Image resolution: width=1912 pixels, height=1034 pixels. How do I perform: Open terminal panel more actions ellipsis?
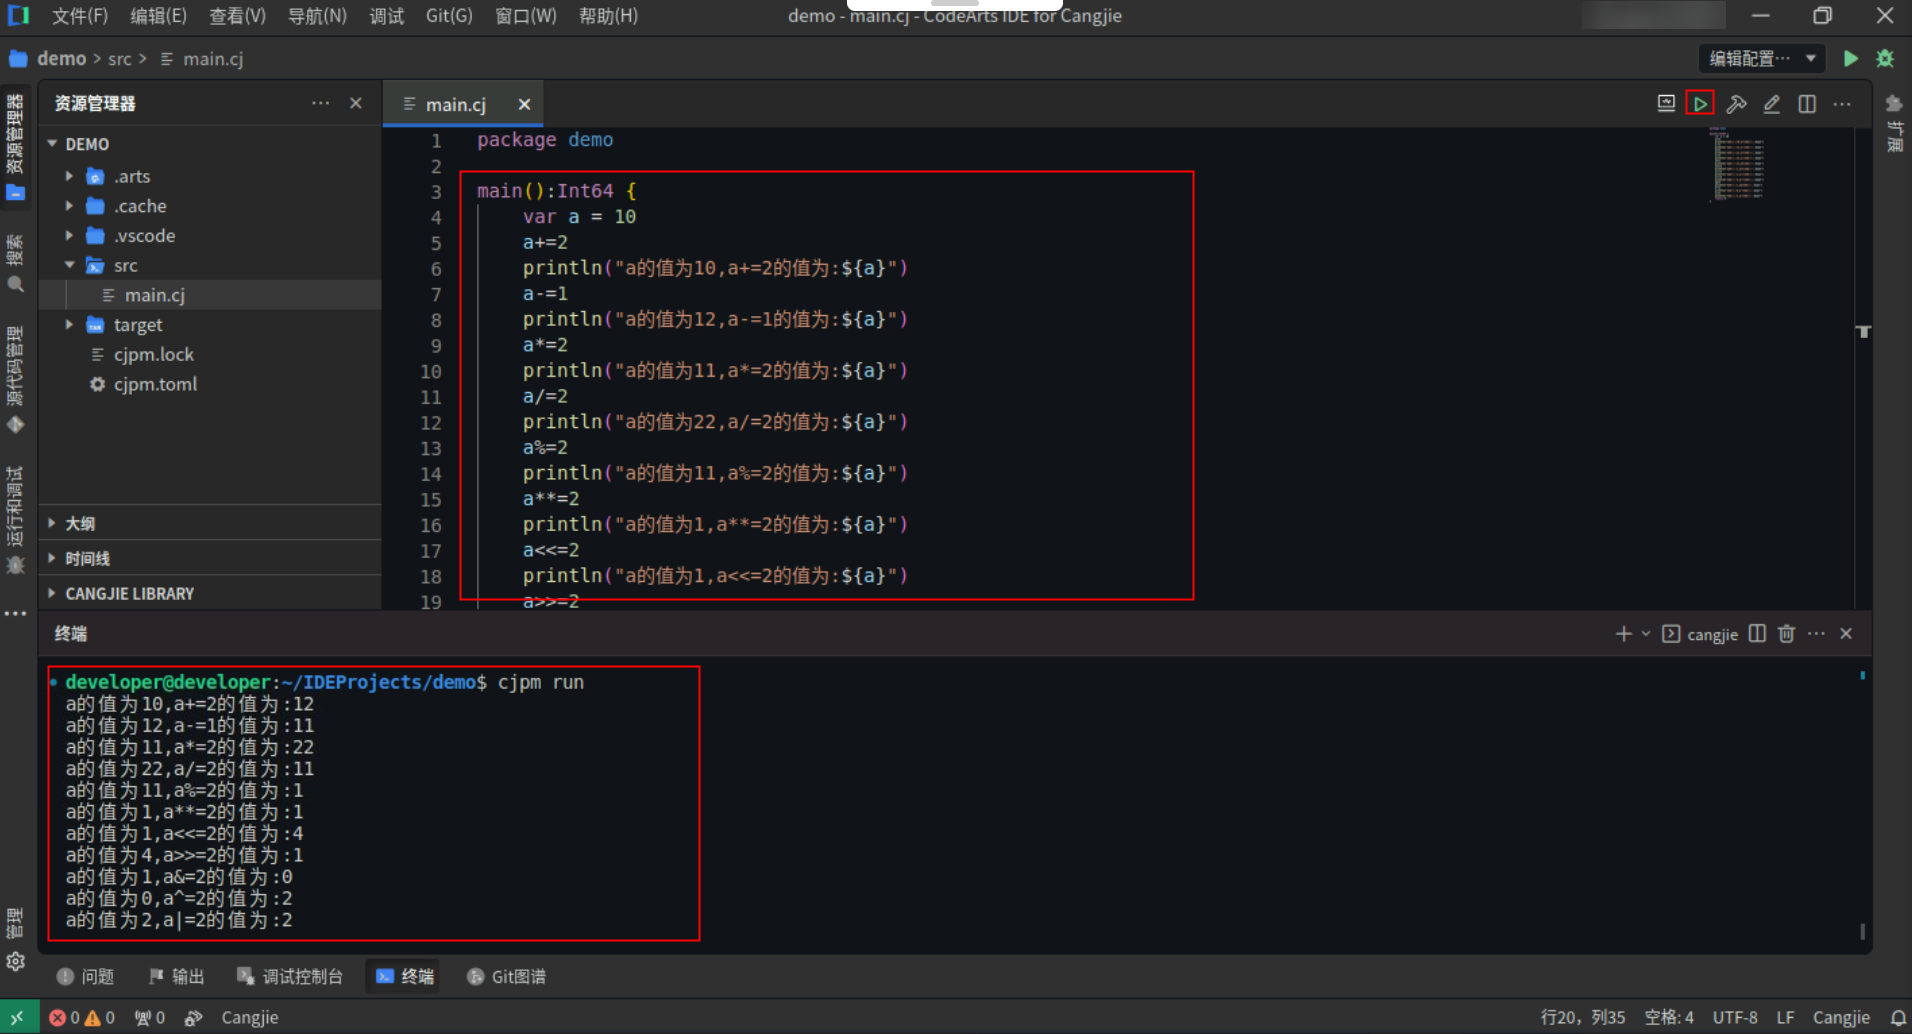(1817, 634)
